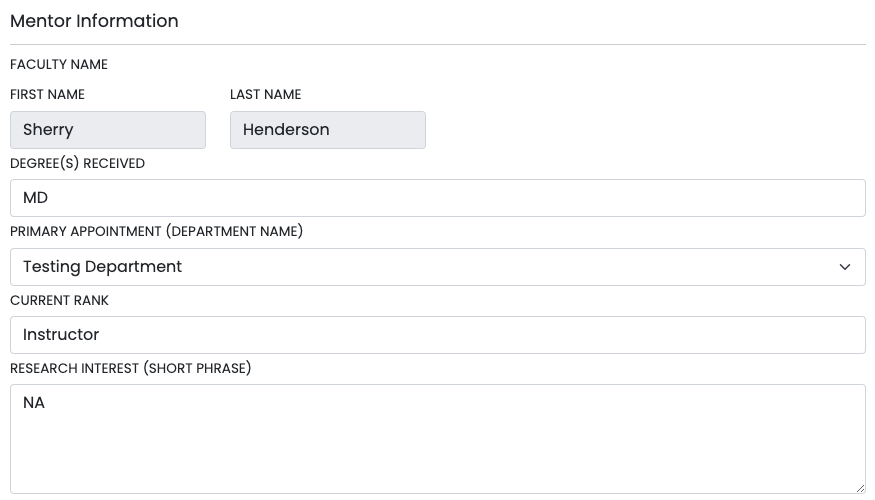The width and height of the screenshot is (875, 500).
Task: Click the 'FIRST NAME' label
Action: [47, 94]
